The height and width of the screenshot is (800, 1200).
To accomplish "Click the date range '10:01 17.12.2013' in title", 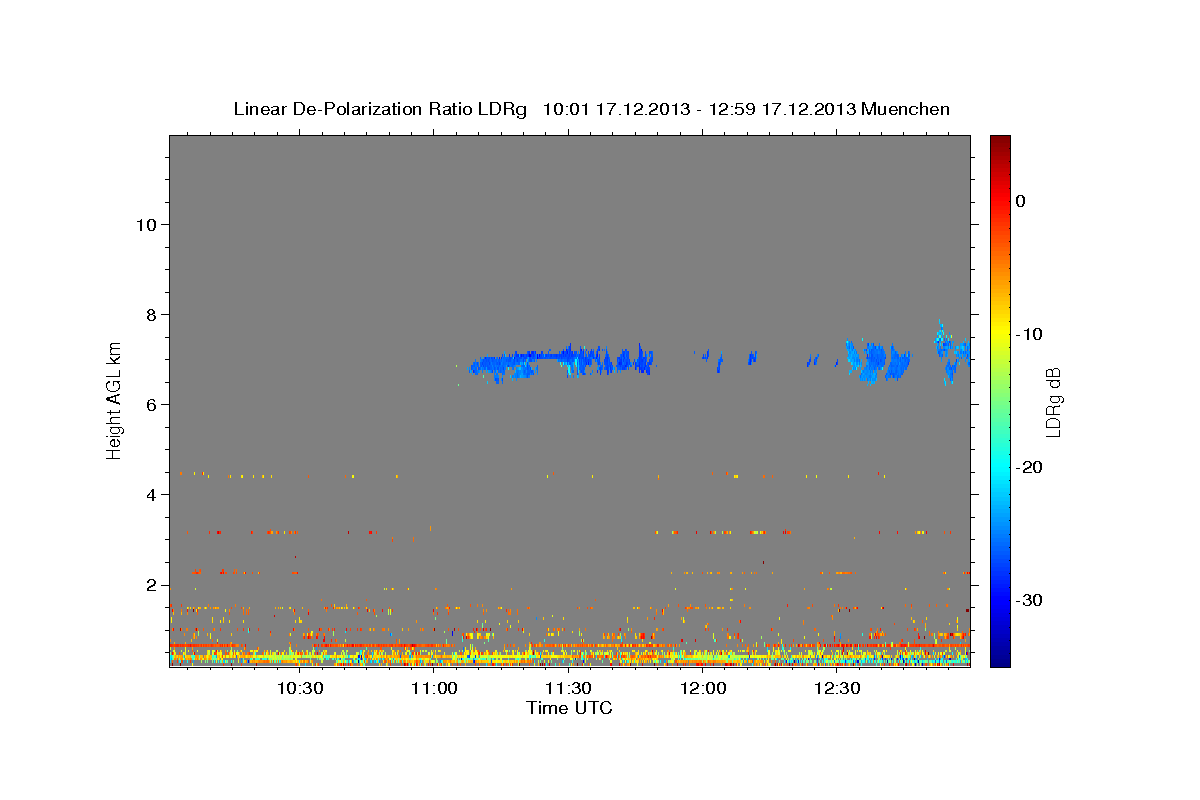I will click(616, 109).
